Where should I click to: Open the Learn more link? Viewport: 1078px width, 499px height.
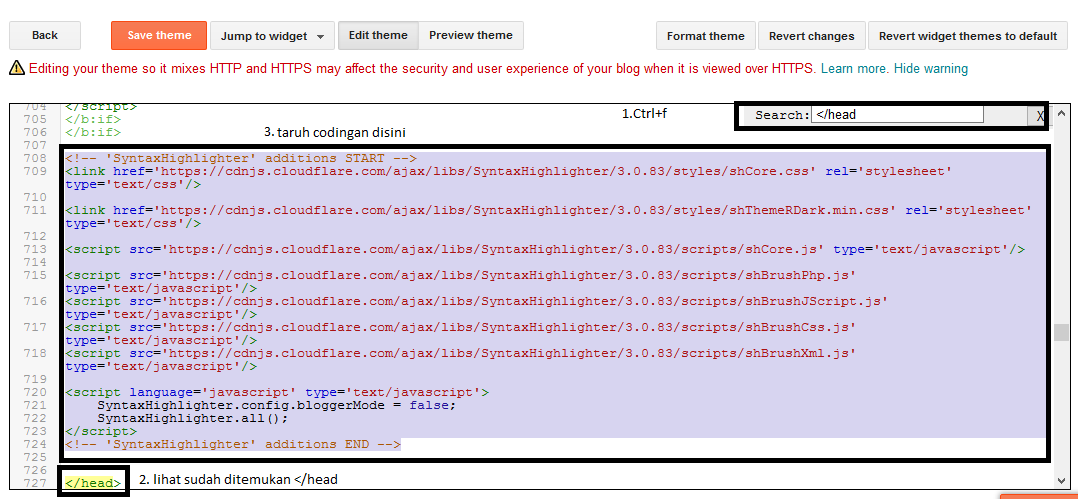[855, 69]
